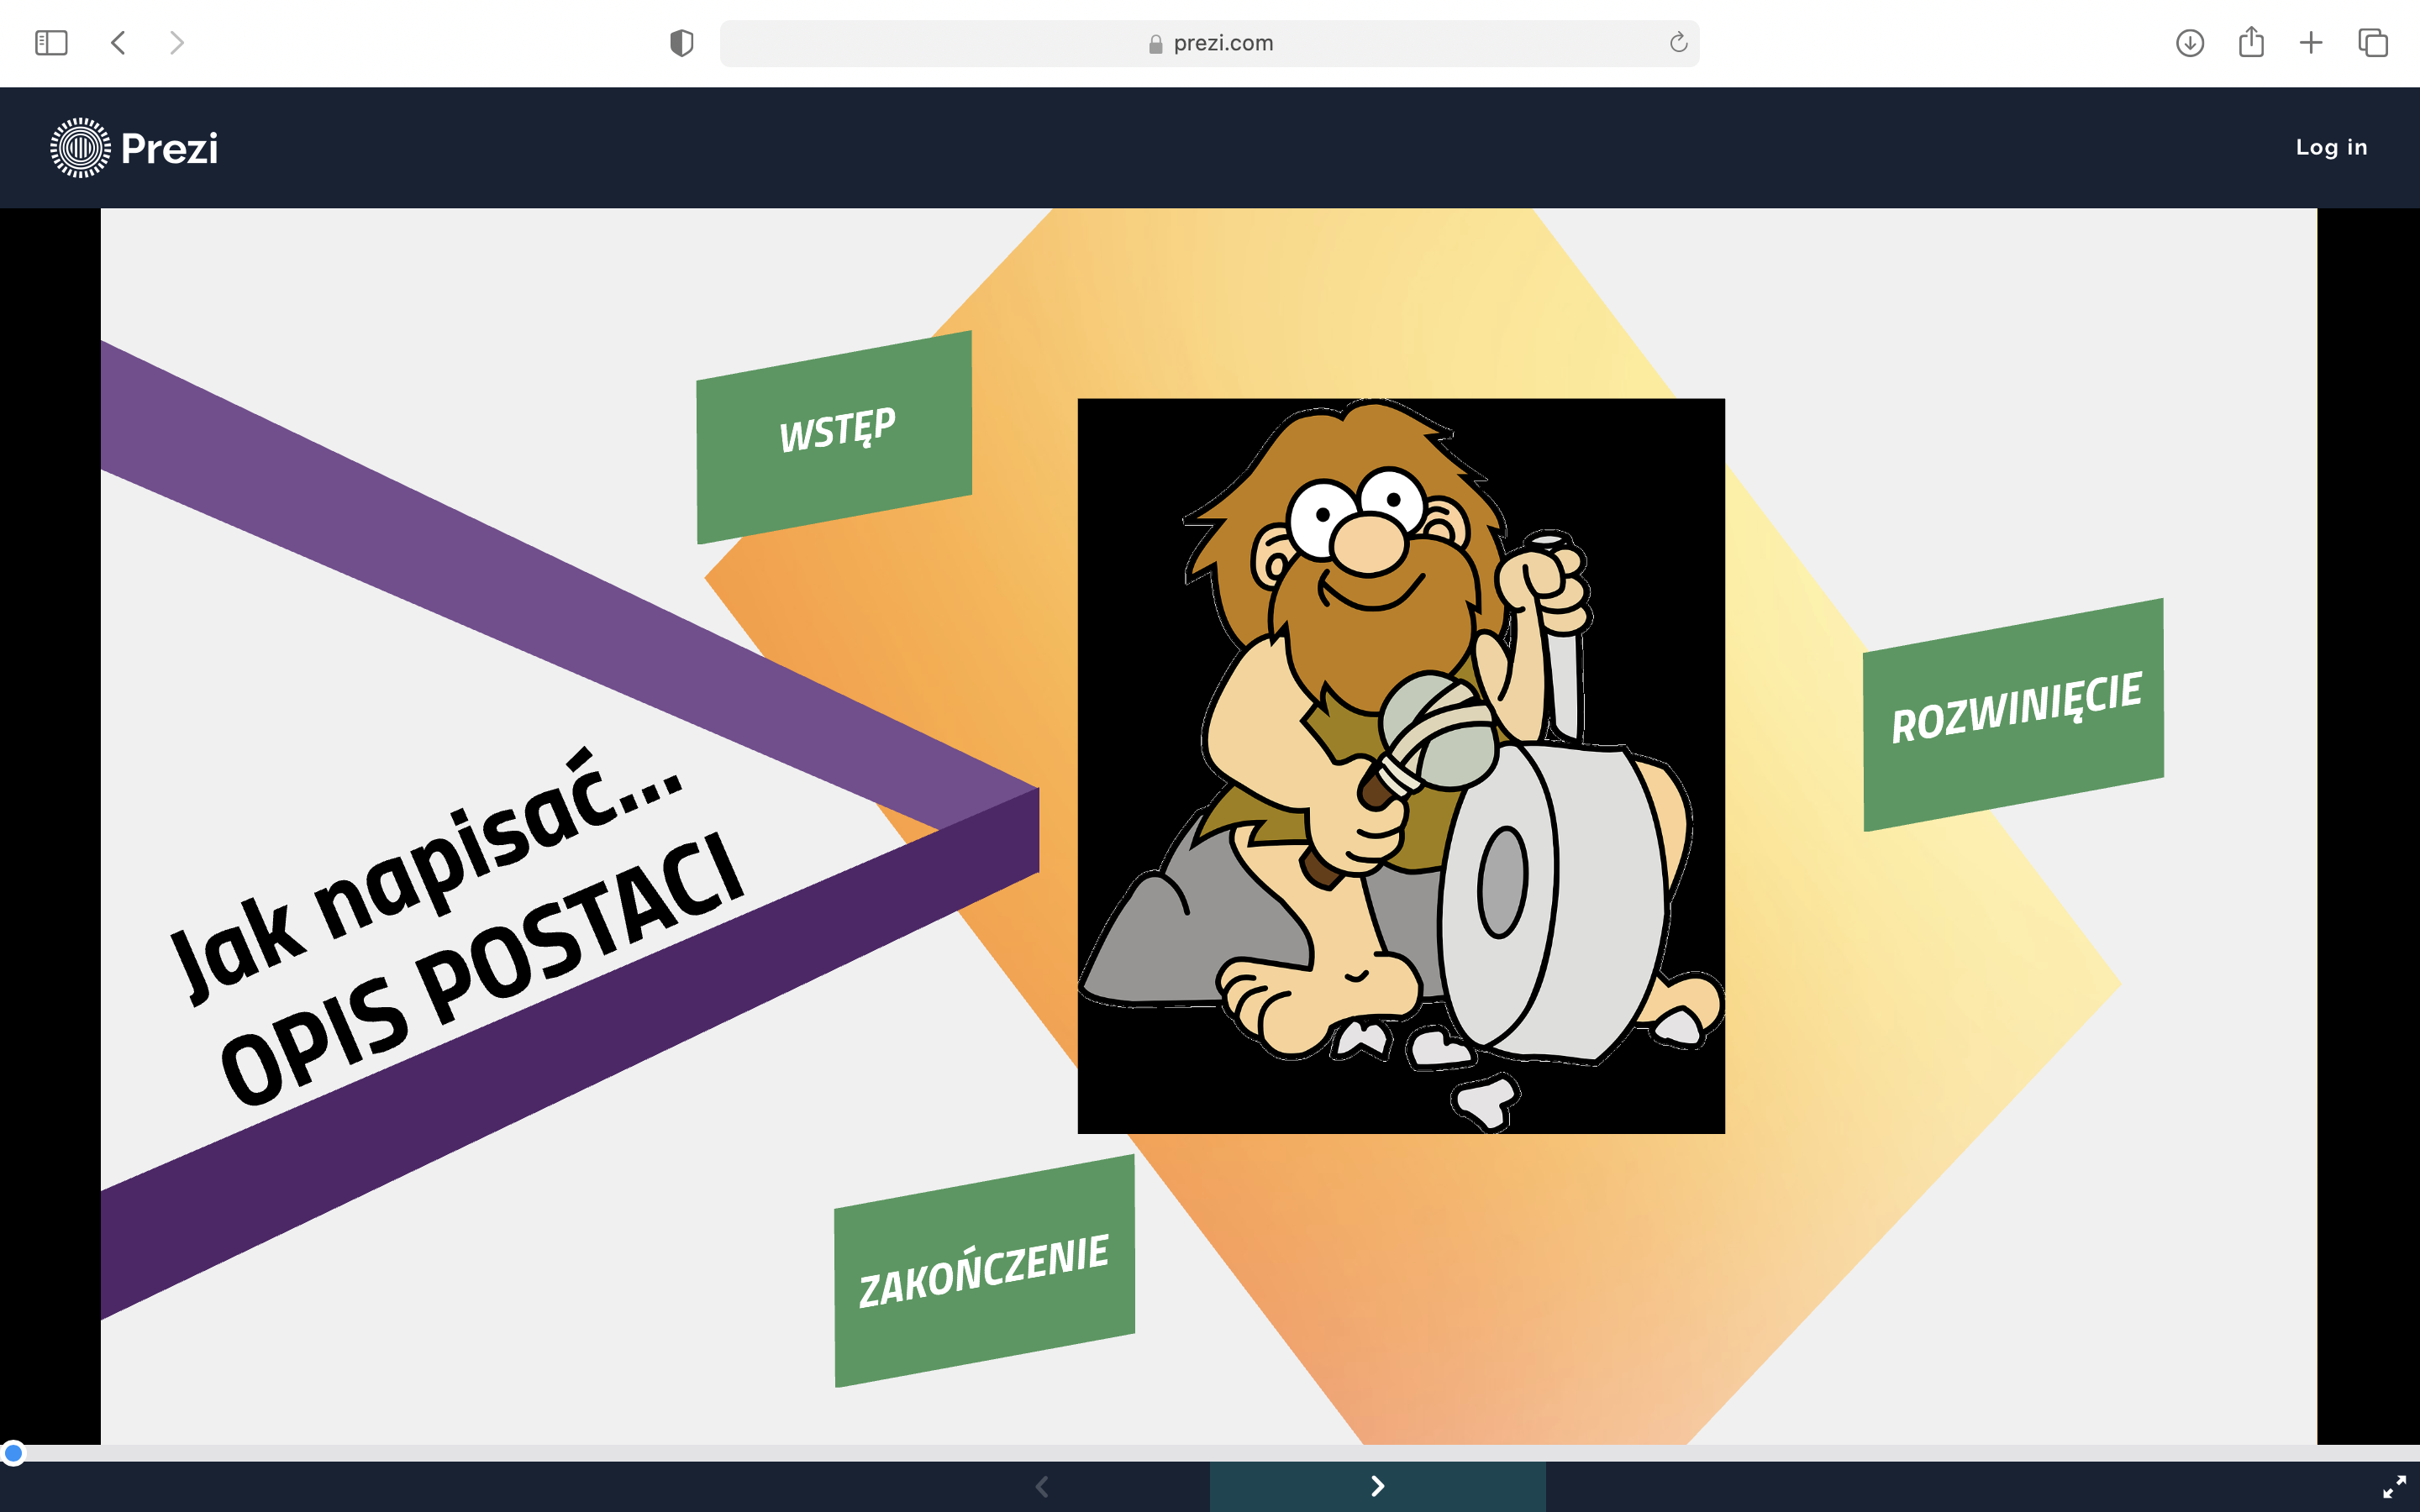Select the ZAKOŃCZENIE topic
The width and height of the screenshot is (2420, 1512).
(984, 1271)
